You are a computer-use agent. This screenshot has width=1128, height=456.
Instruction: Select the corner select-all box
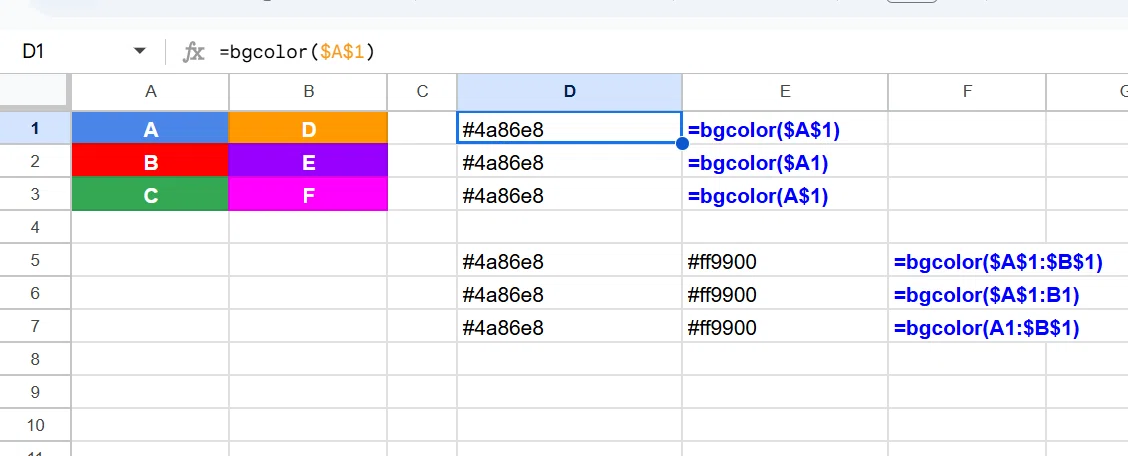35,92
